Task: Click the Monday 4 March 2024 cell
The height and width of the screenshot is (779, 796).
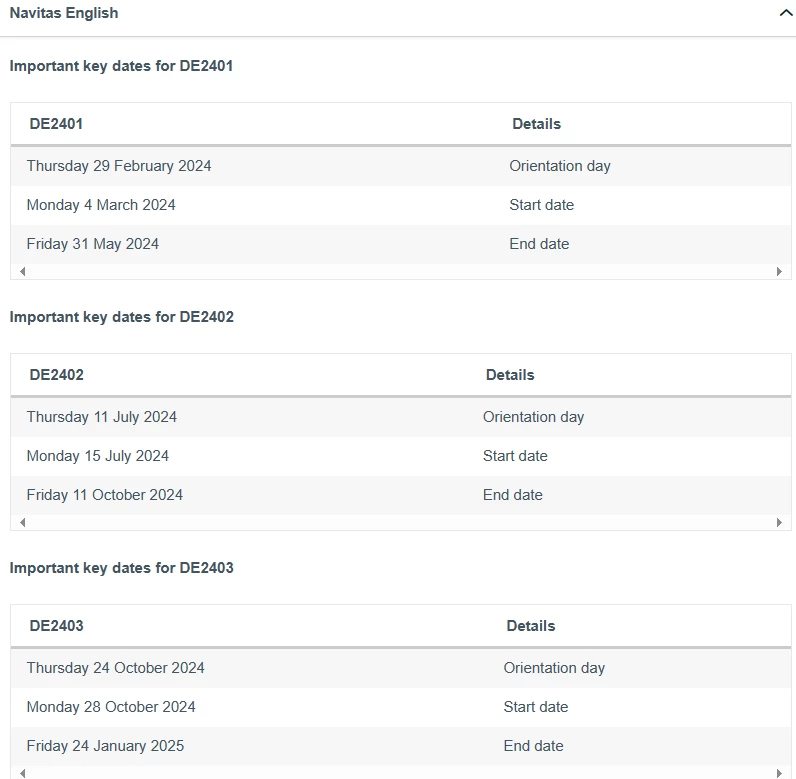Action: (x=101, y=205)
